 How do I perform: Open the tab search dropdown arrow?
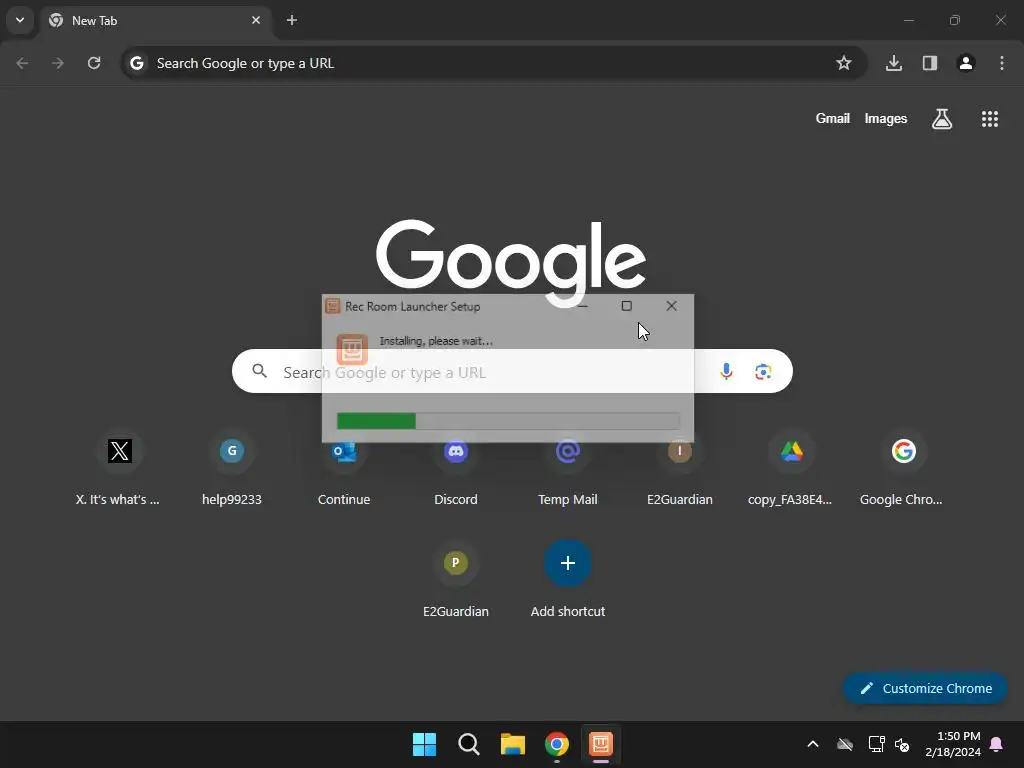point(20,20)
